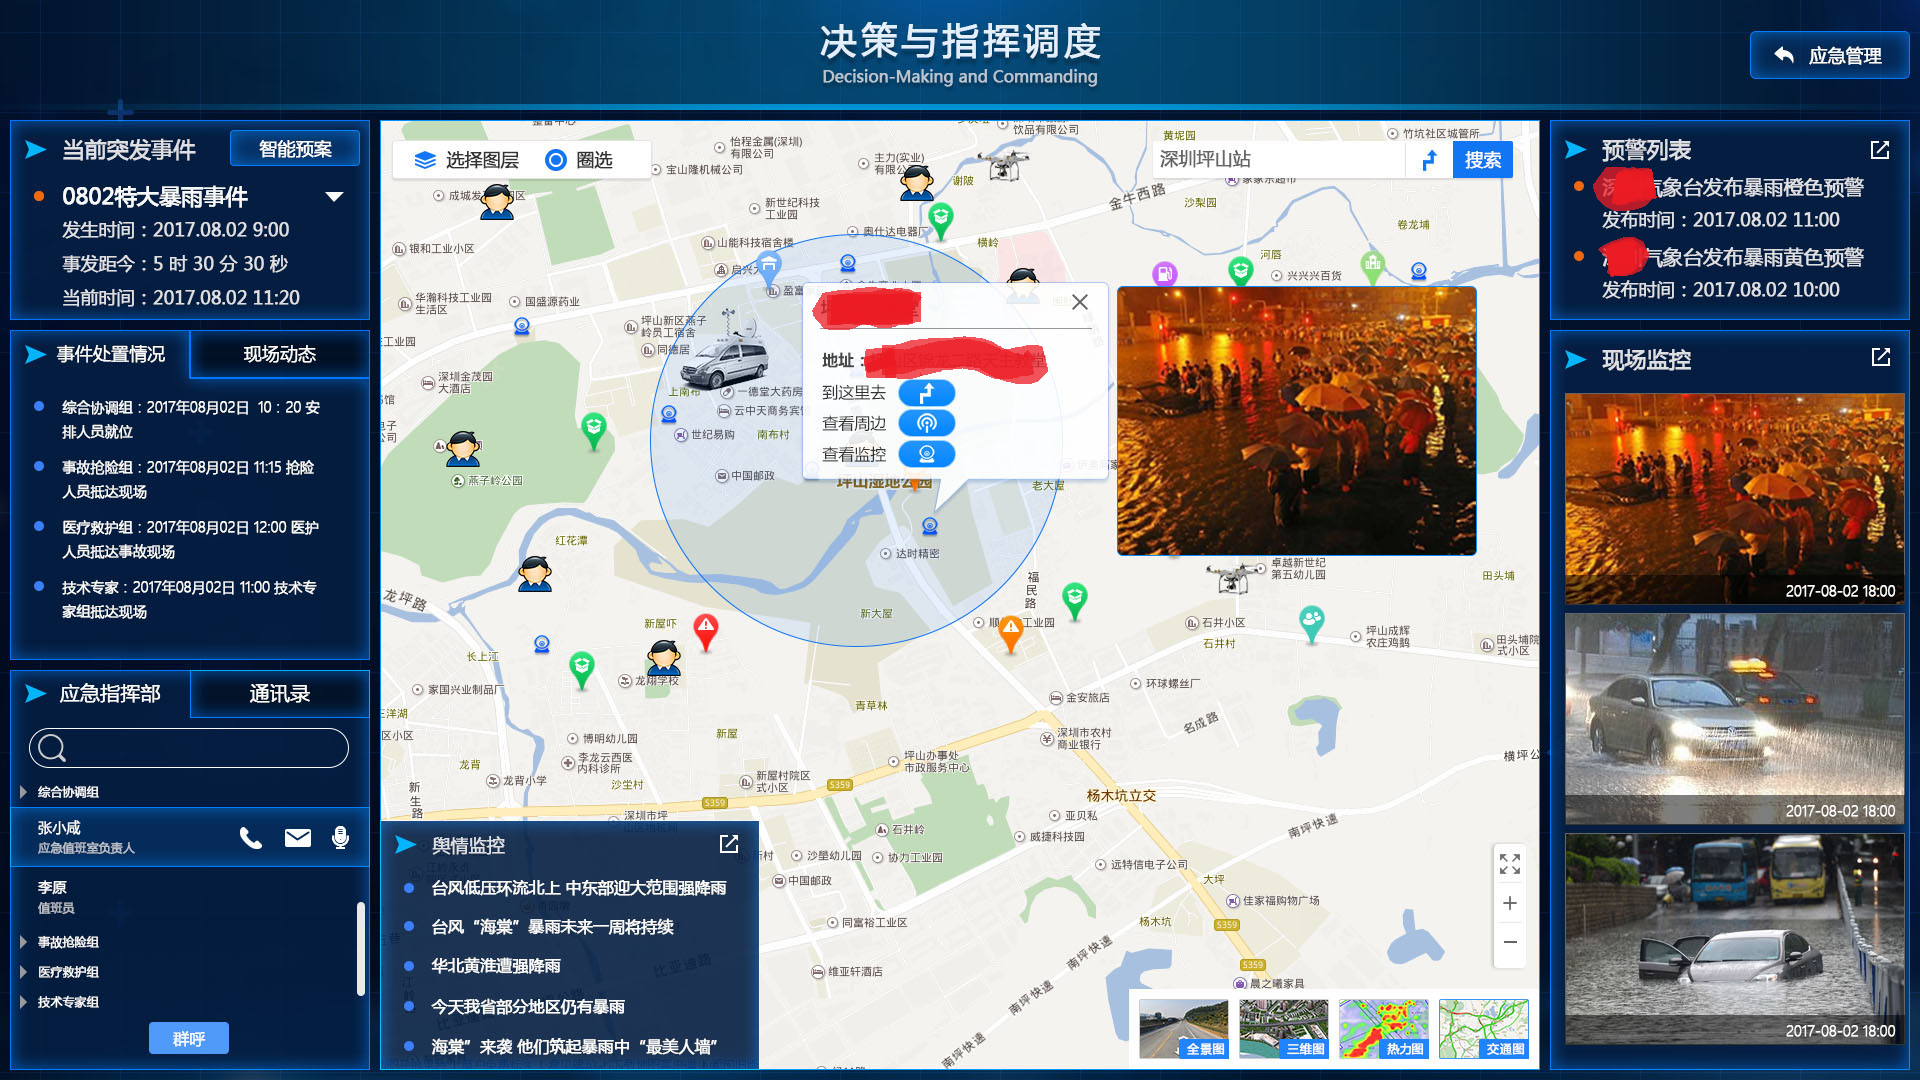The width and height of the screenshot is (1920, 1080).
Task: Click the contact search input field
Action: pos(189,748)
